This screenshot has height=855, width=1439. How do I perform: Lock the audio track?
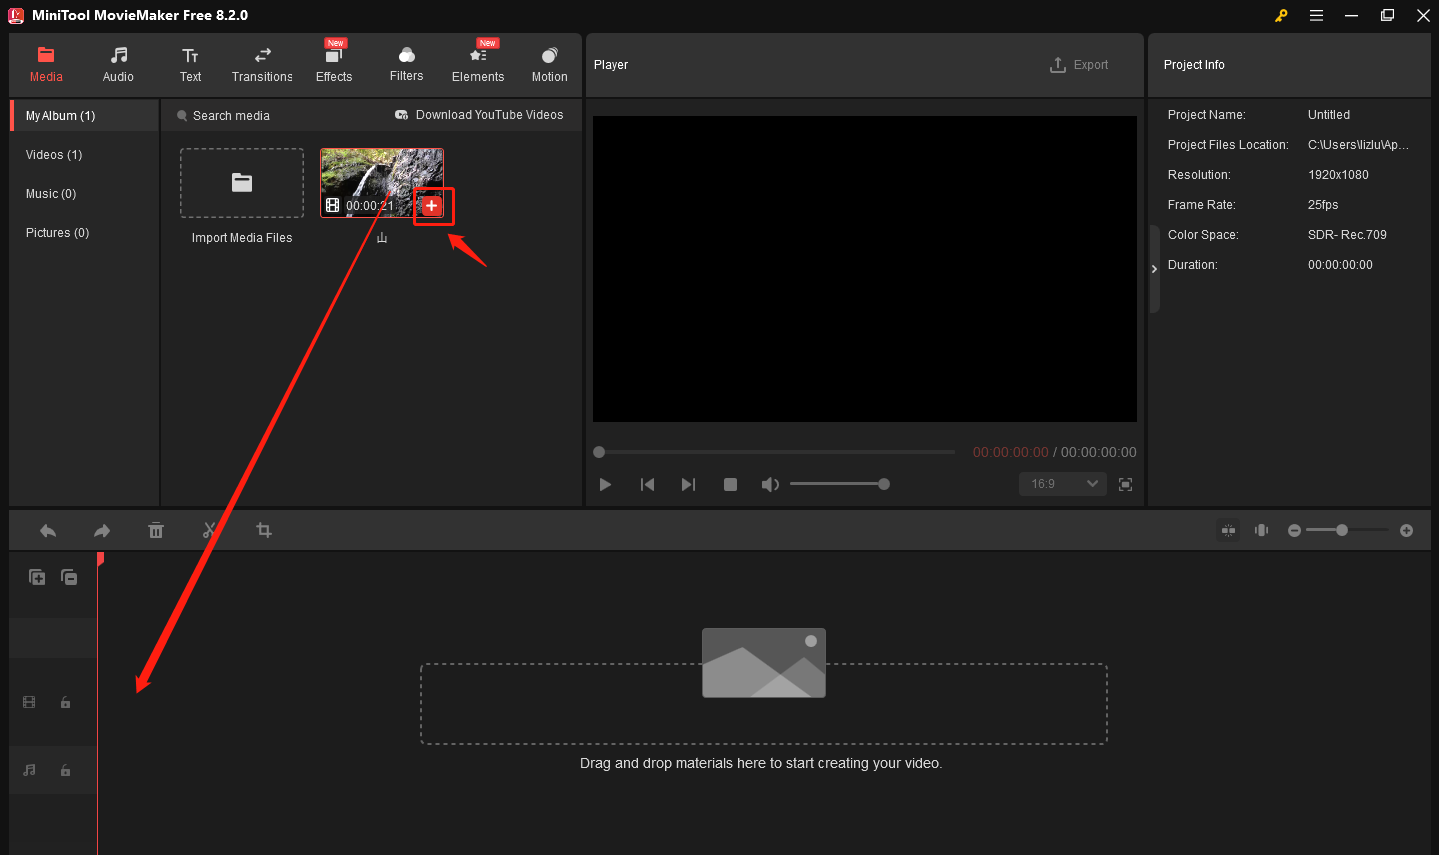click(x=66, y=770)
